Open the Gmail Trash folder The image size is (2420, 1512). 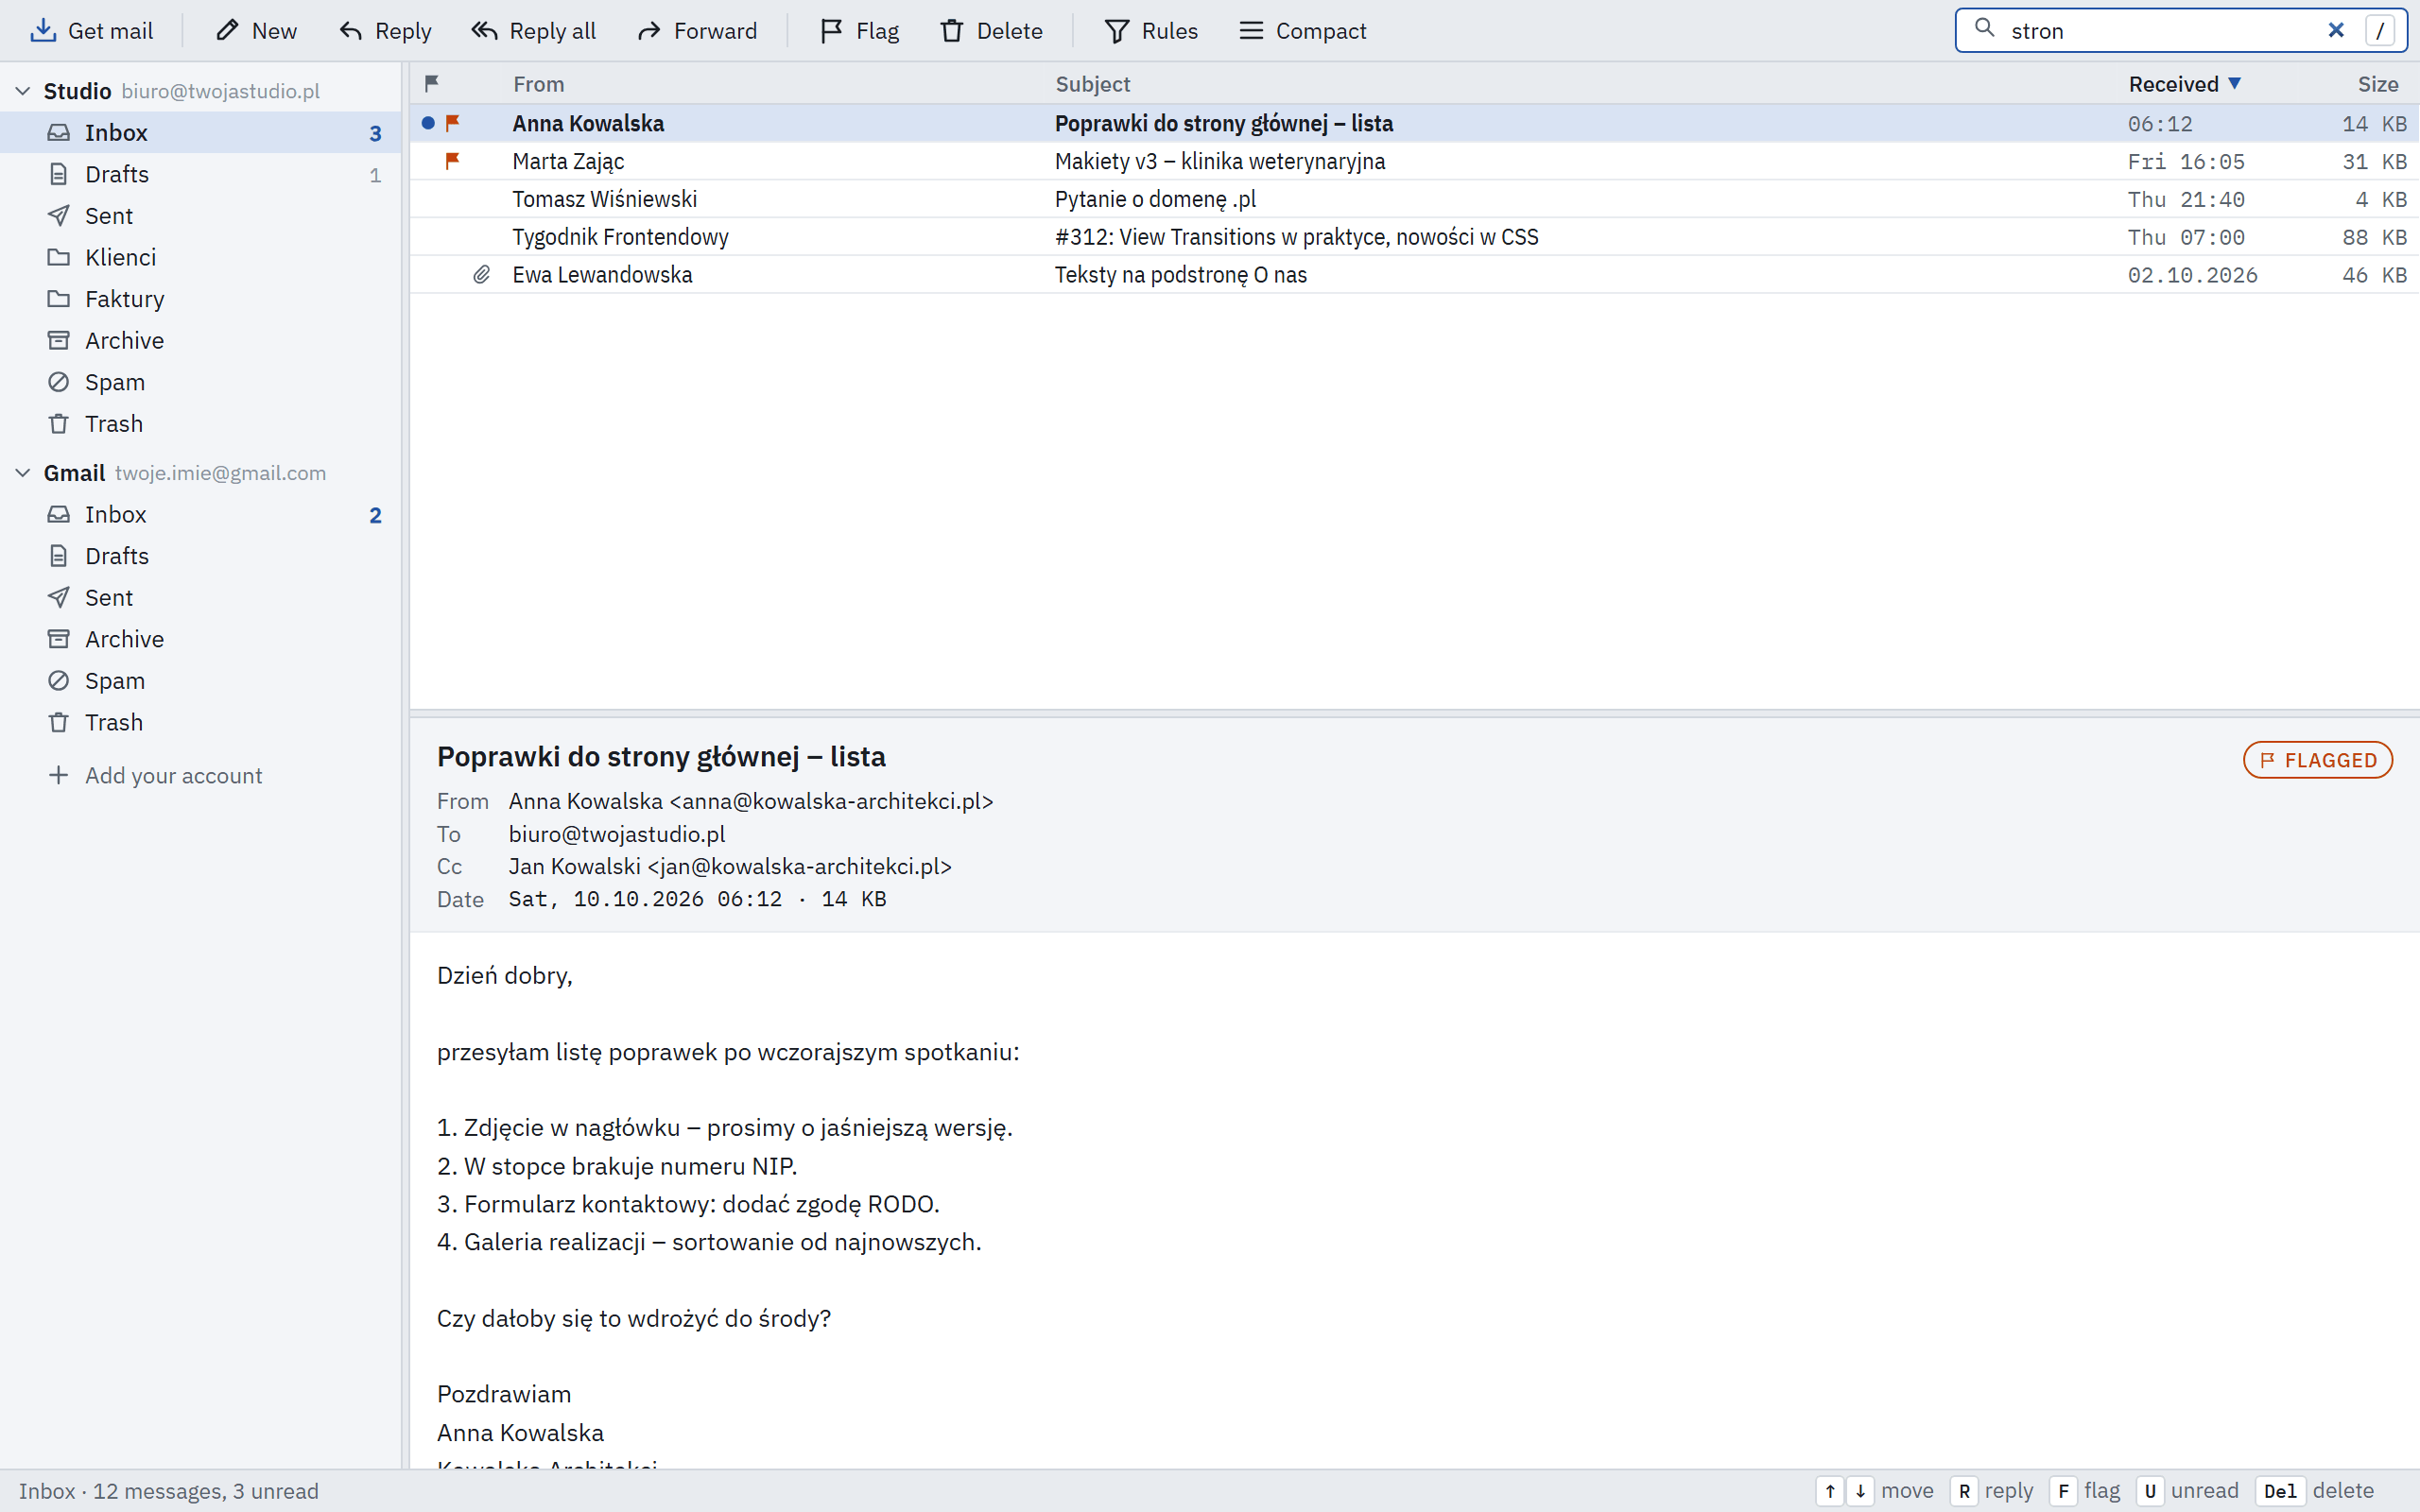[200, 722]
